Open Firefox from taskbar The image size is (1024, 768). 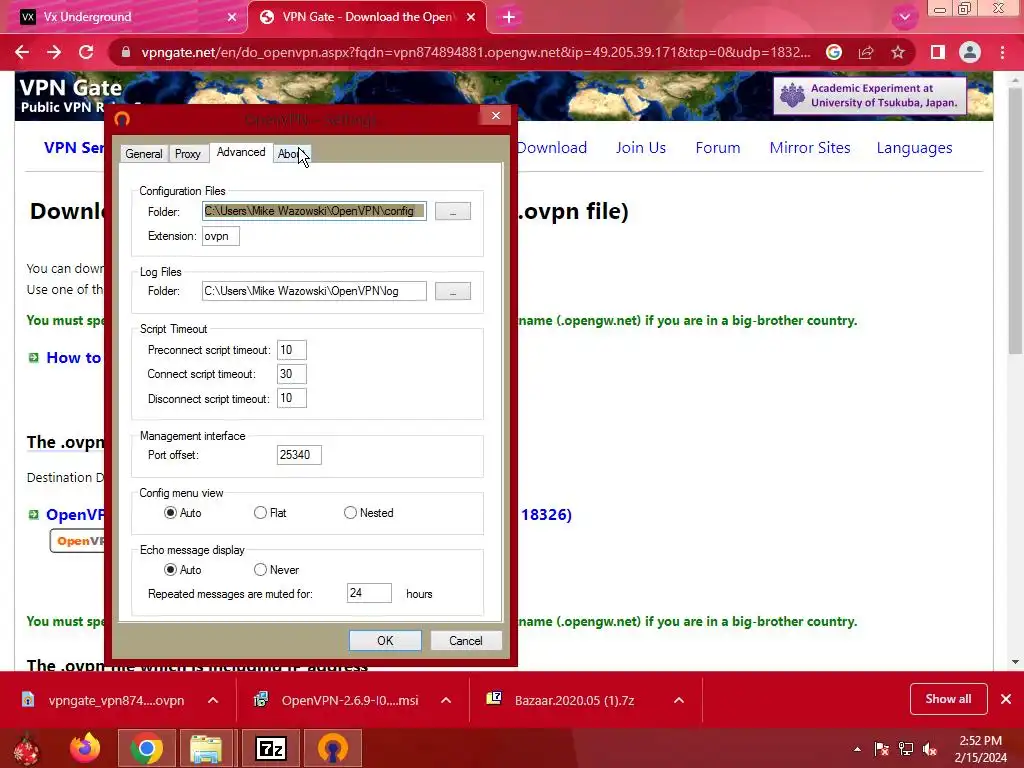(85, 748)
